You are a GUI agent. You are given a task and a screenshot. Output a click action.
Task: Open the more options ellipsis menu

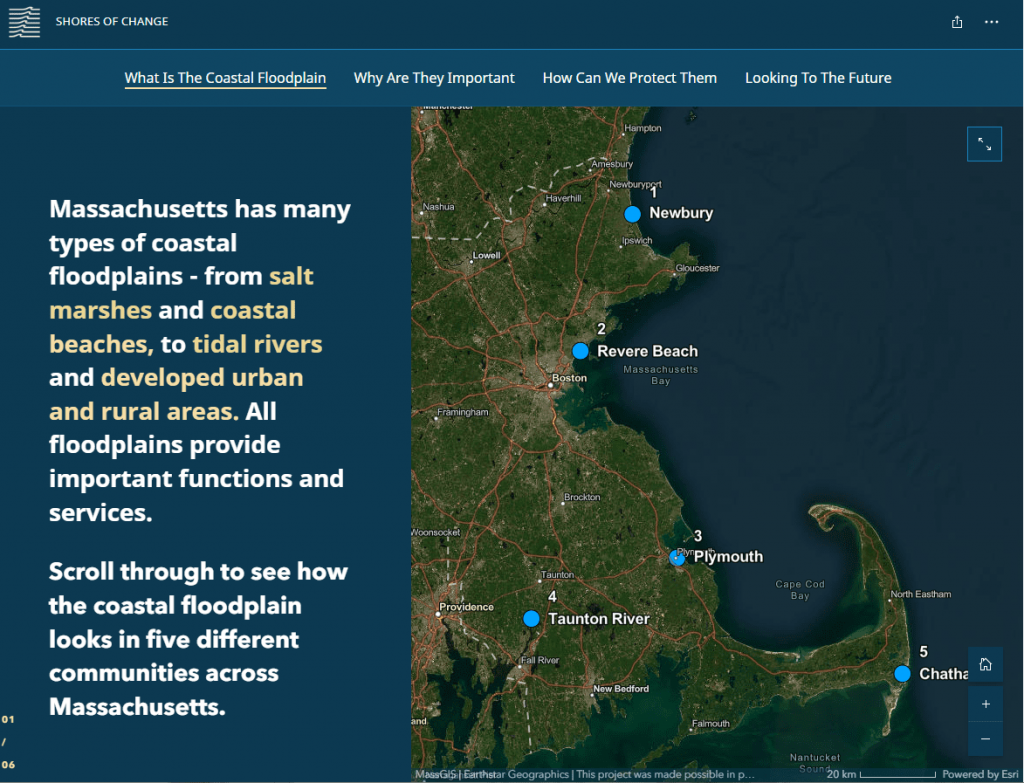991,22
